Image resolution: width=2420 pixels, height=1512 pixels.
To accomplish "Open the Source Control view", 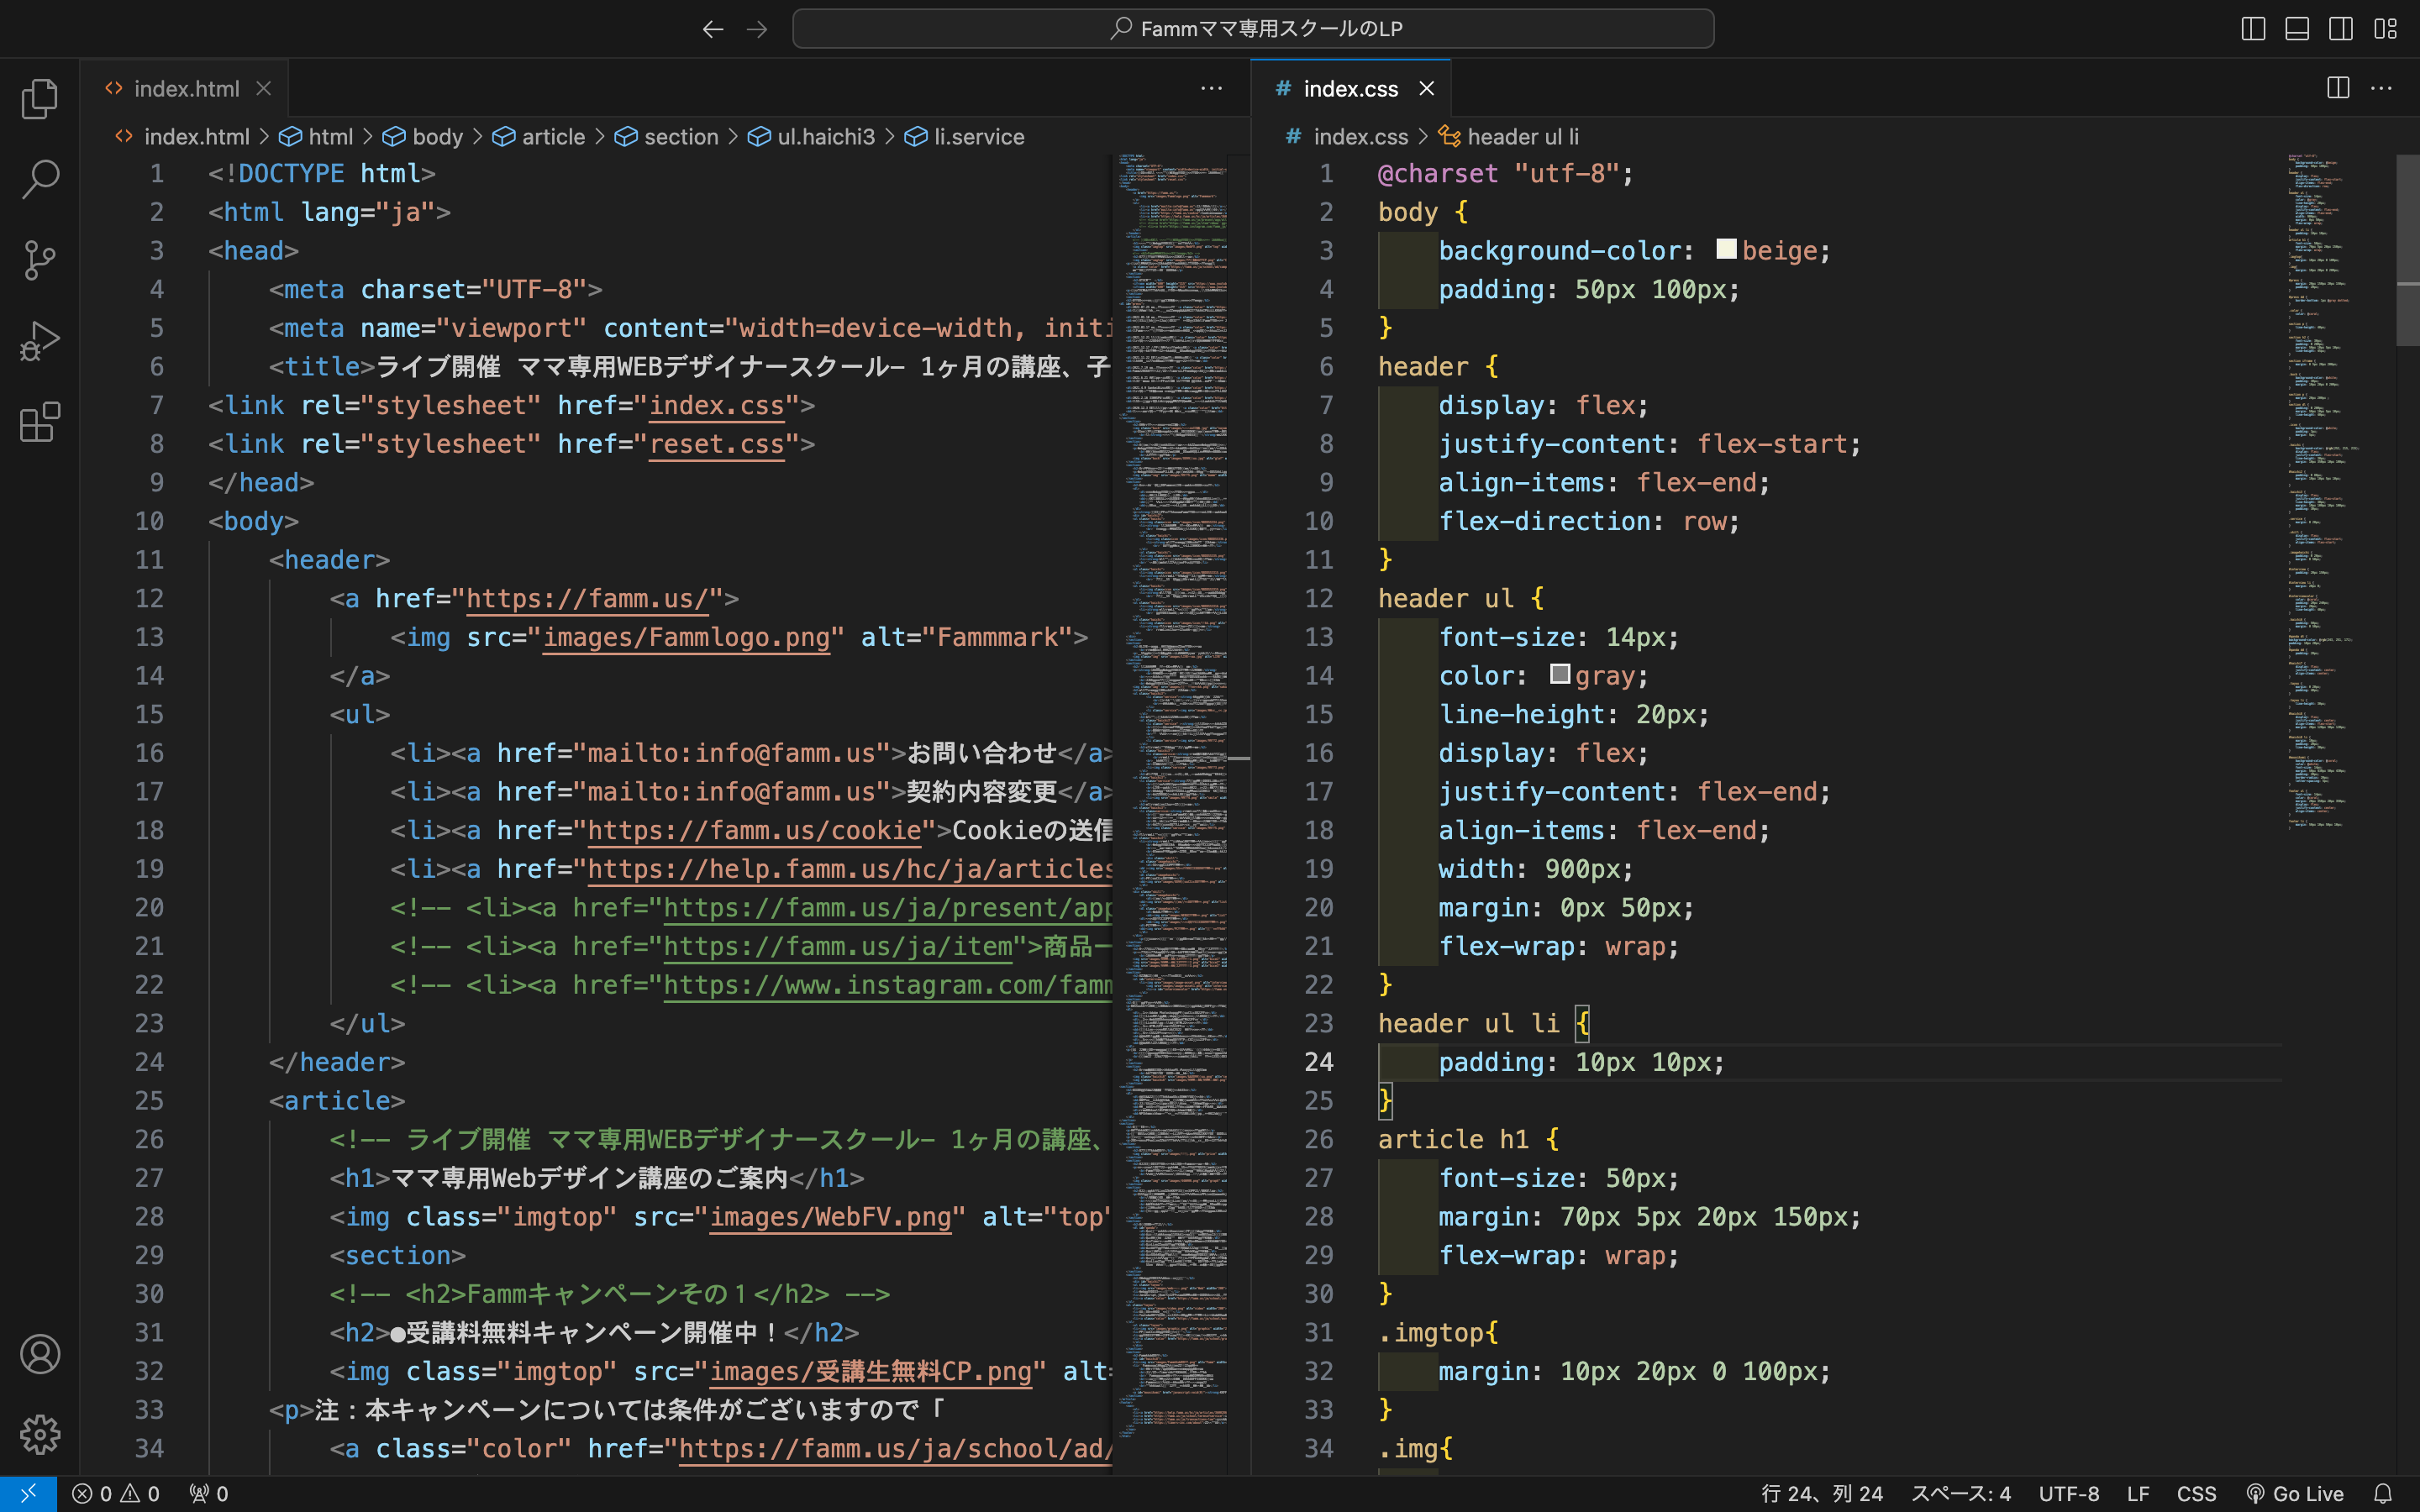I will [40, 260].
